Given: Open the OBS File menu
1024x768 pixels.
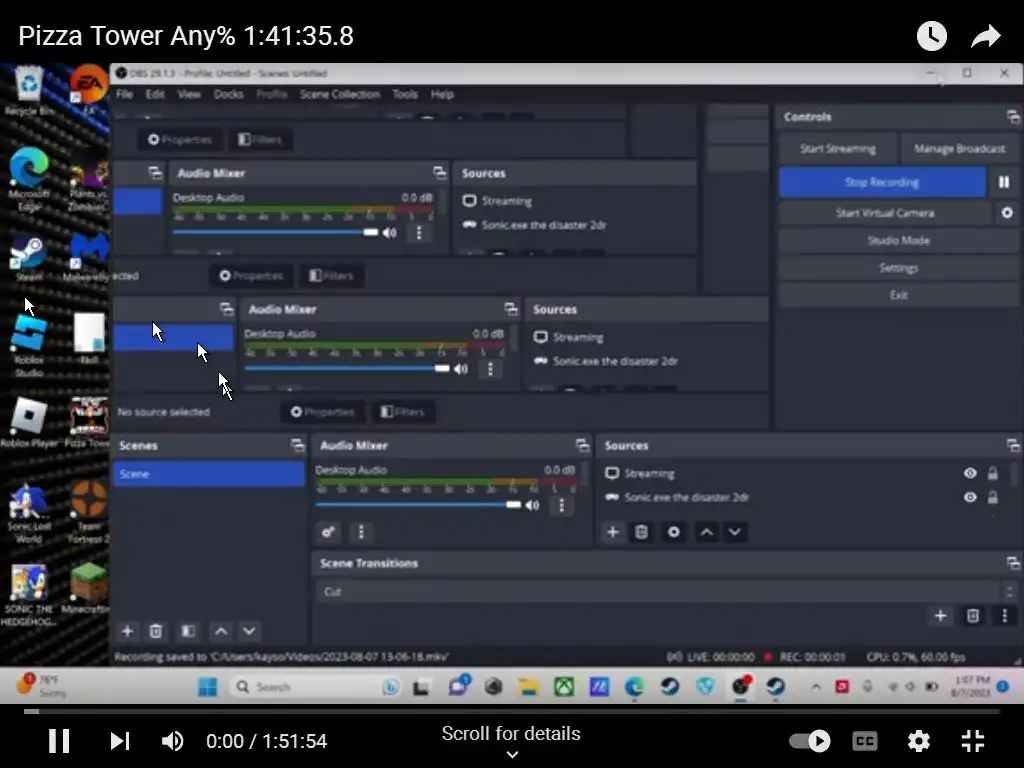Looking at the screenshot, I should point(124,94).
